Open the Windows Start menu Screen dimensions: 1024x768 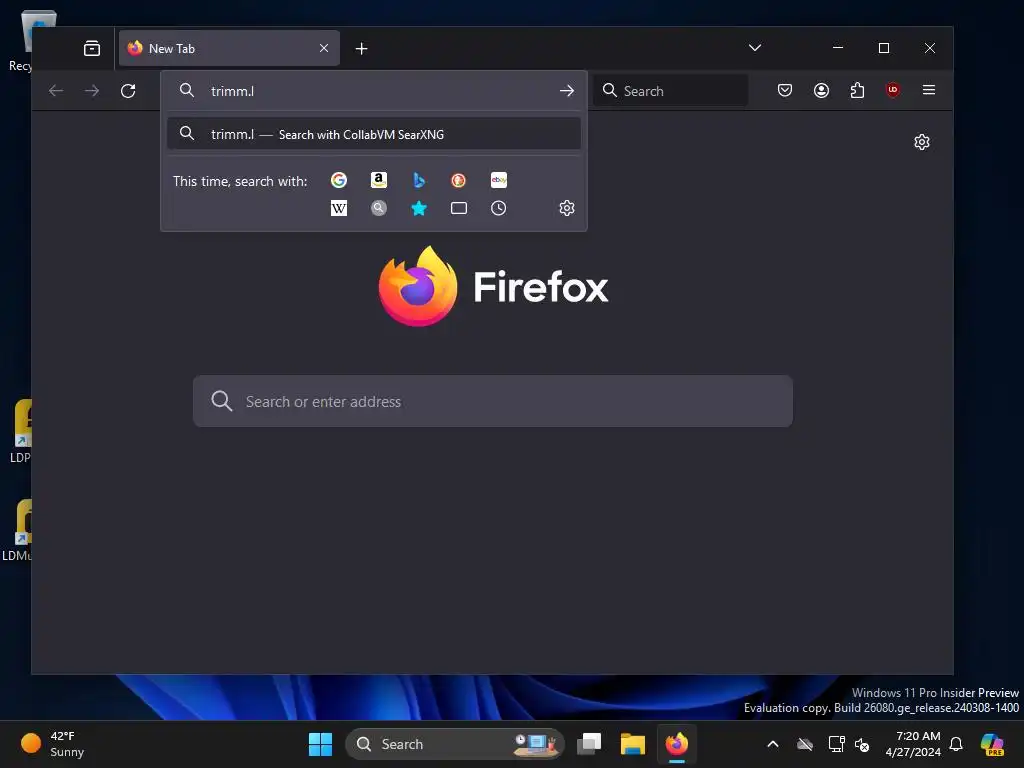tap(320, 744)
